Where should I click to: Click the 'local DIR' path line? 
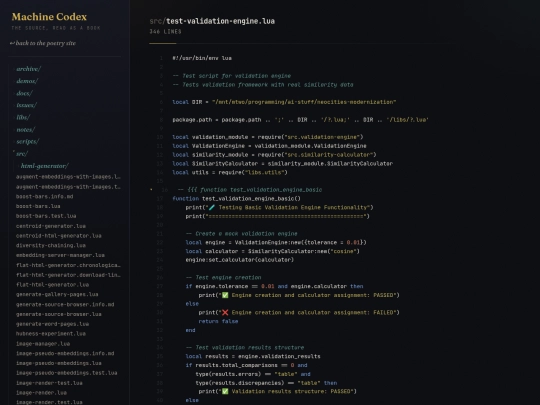click(x=284, y=102)
